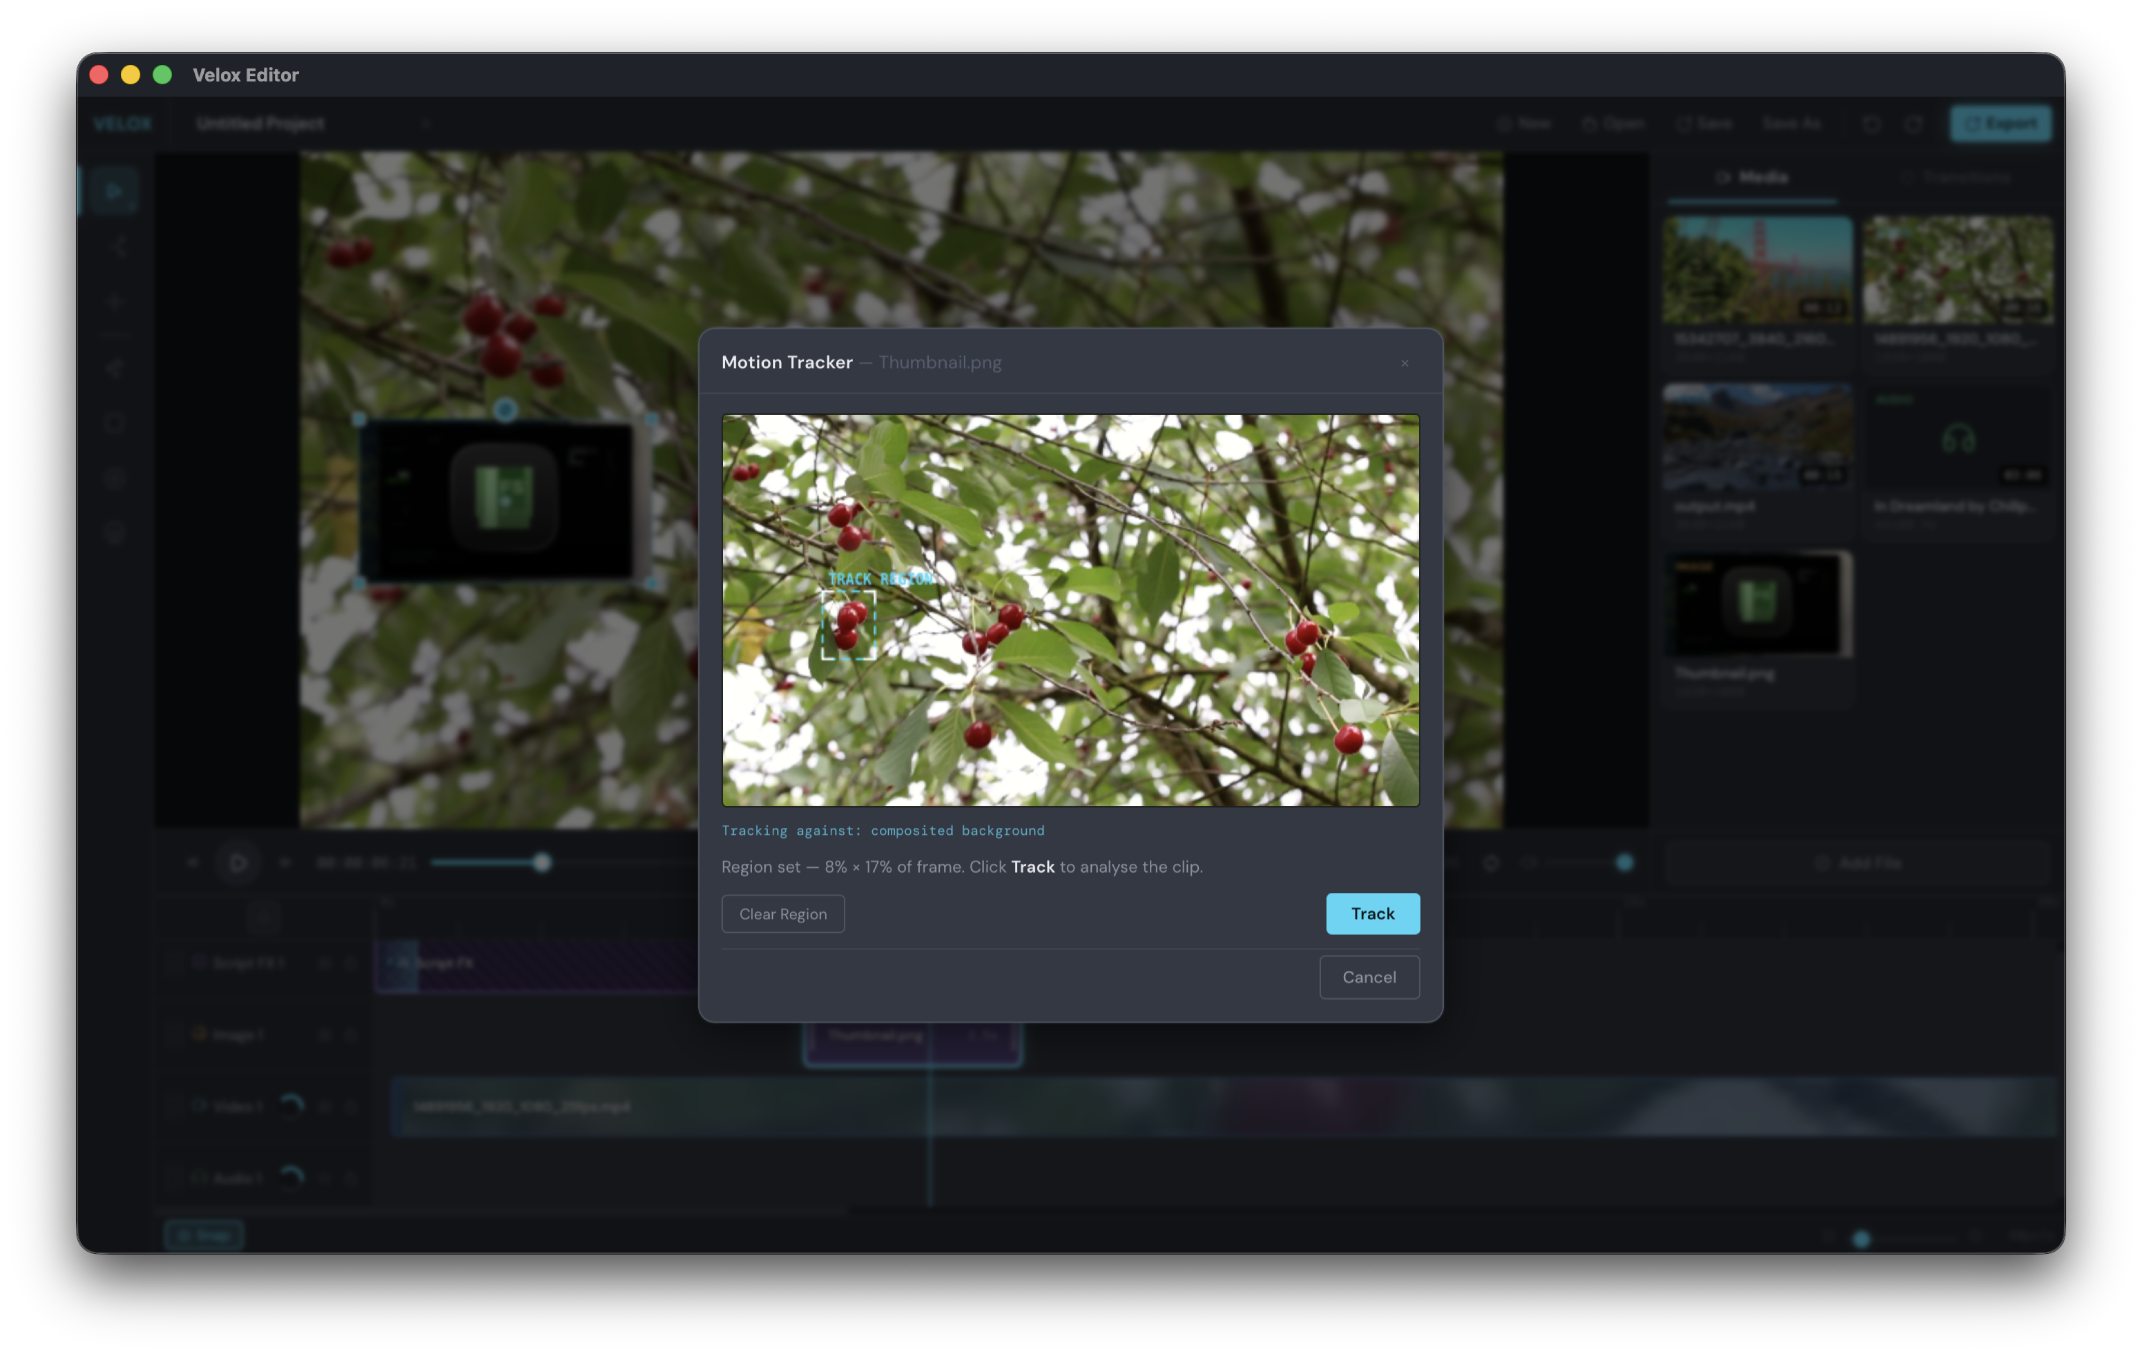Select the Golden Gate bridge media thumbnail
The width and height of the screenshot is (2142, 1356).
point(1757,270)
